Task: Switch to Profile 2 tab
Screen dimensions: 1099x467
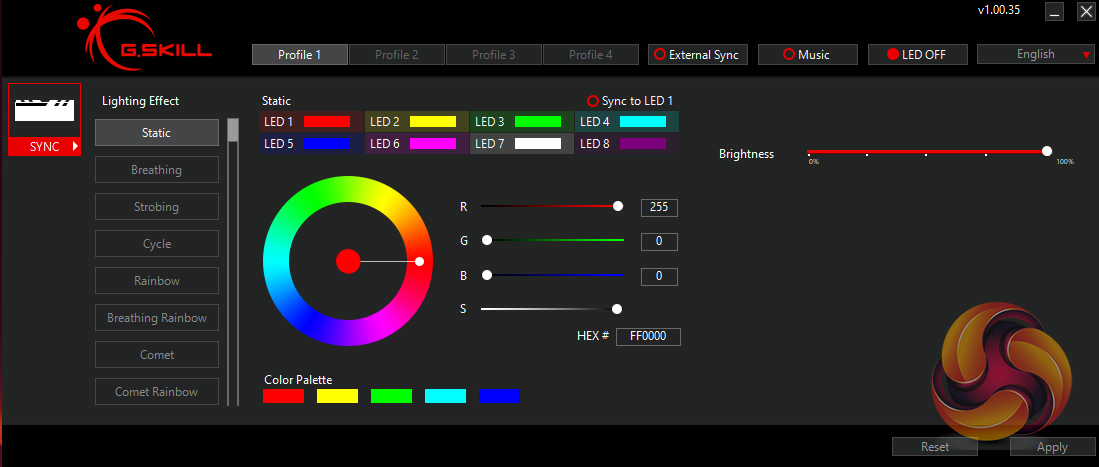Action: 396,54
